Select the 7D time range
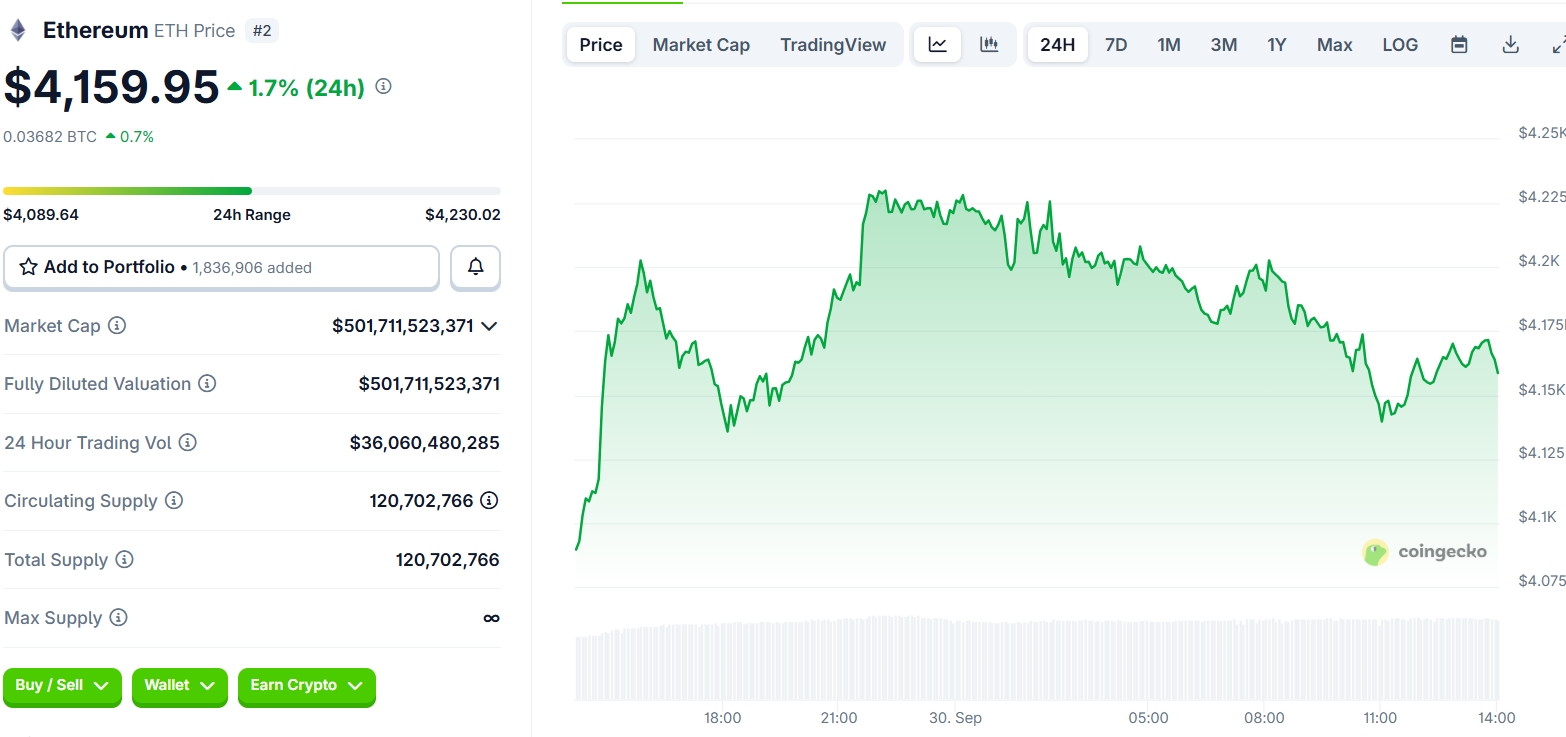This screenshot has width=1566, height=737. click(1116, 45)
